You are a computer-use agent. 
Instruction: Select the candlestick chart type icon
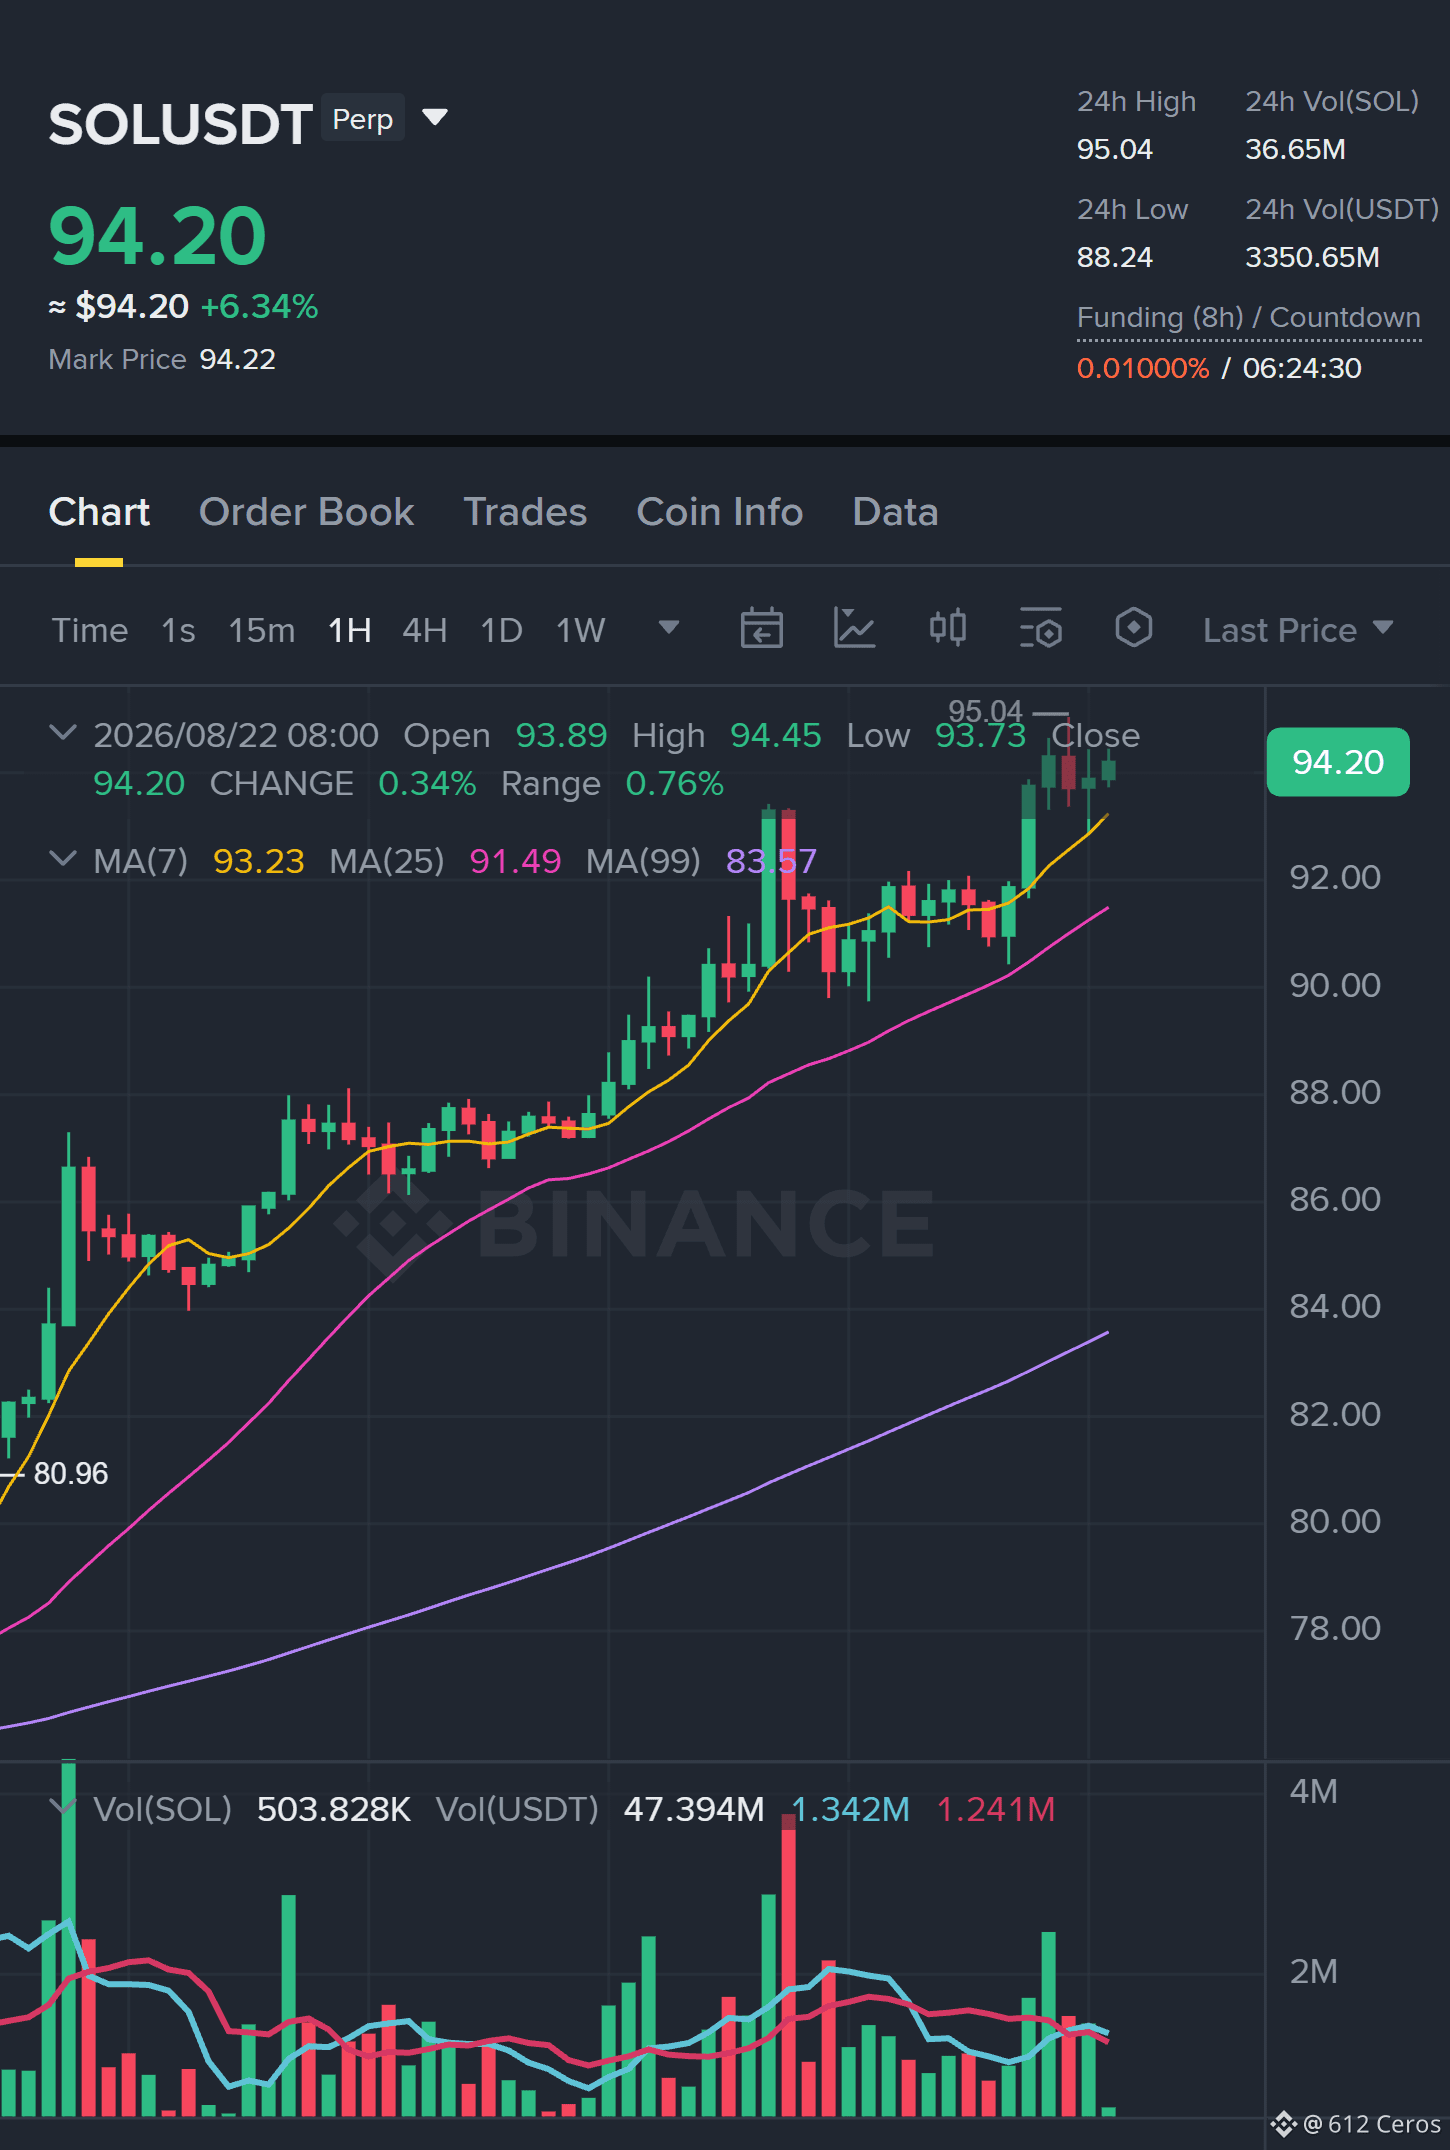(x=947, y=629)
